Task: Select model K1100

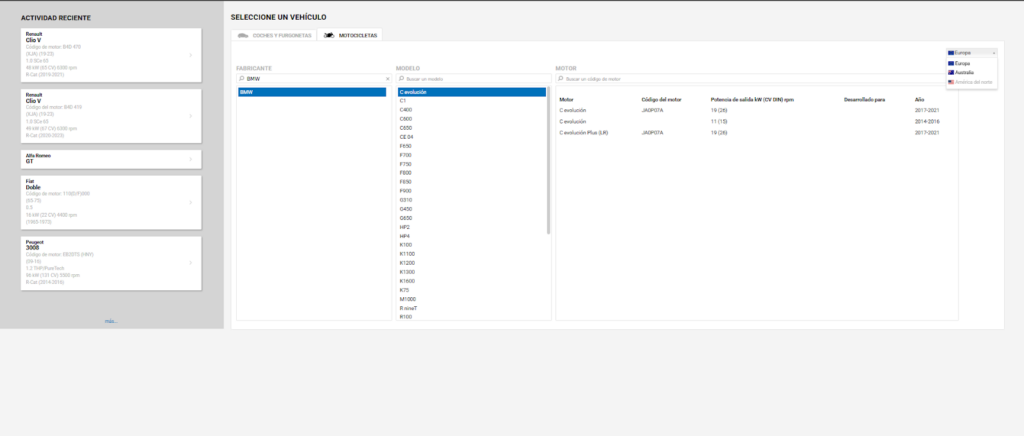Action: [472, 254]
